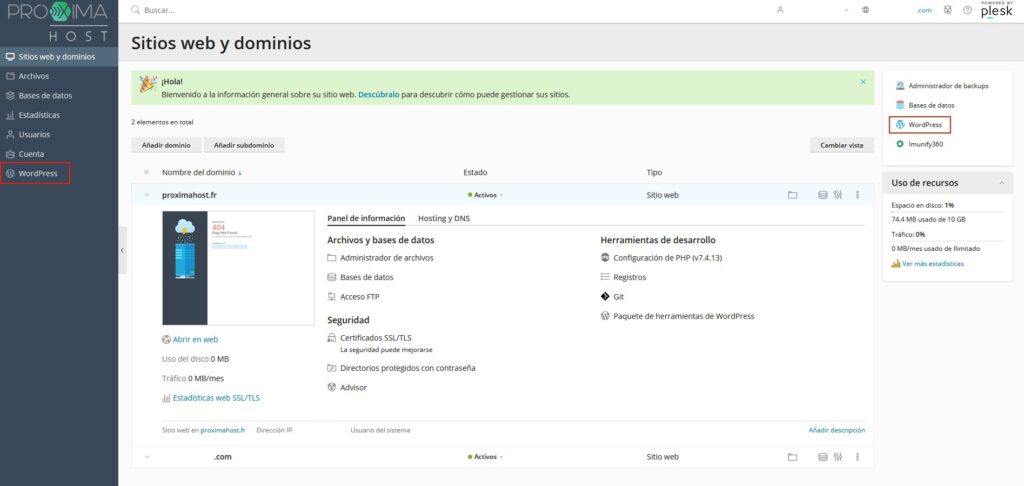The width and height of the screenshot is (1024, 486).
Task: Open more actions menu for proximahost.fr
Action: pos(857,195)
